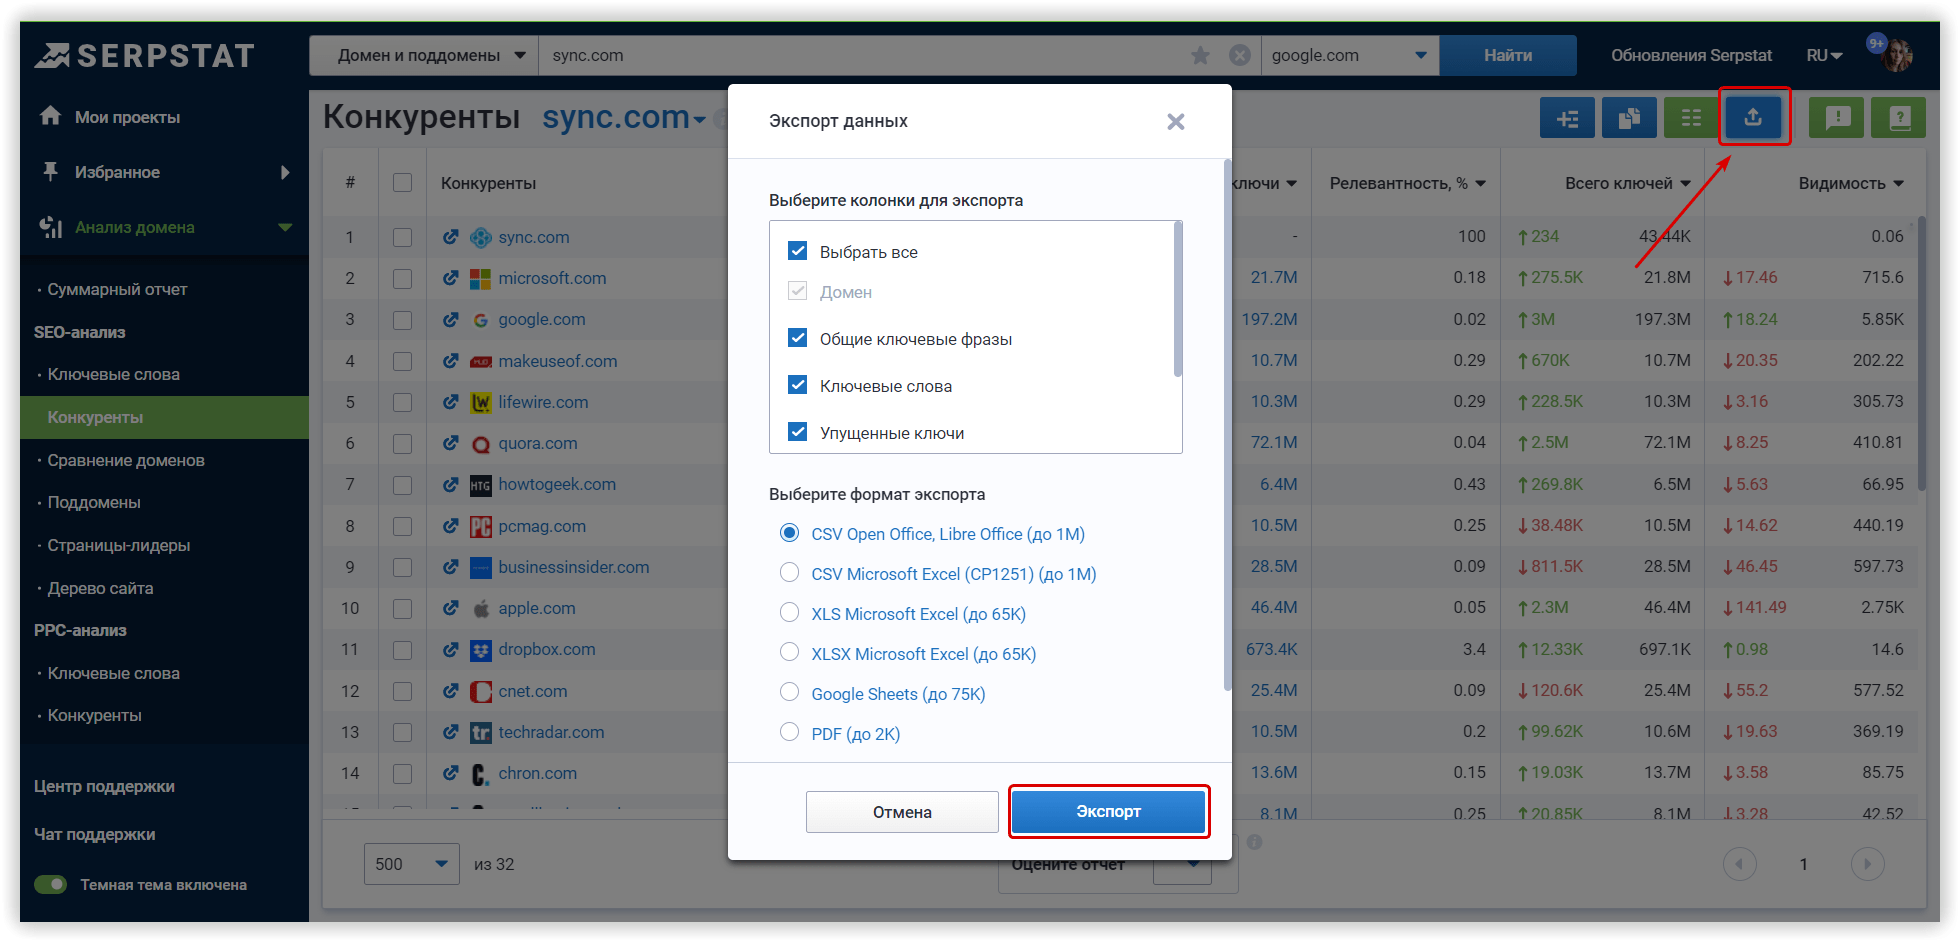The image size is (1960, 942).
Task: Click the copy to clipboard toolbar icon
Action: (x=1629, y=118)
